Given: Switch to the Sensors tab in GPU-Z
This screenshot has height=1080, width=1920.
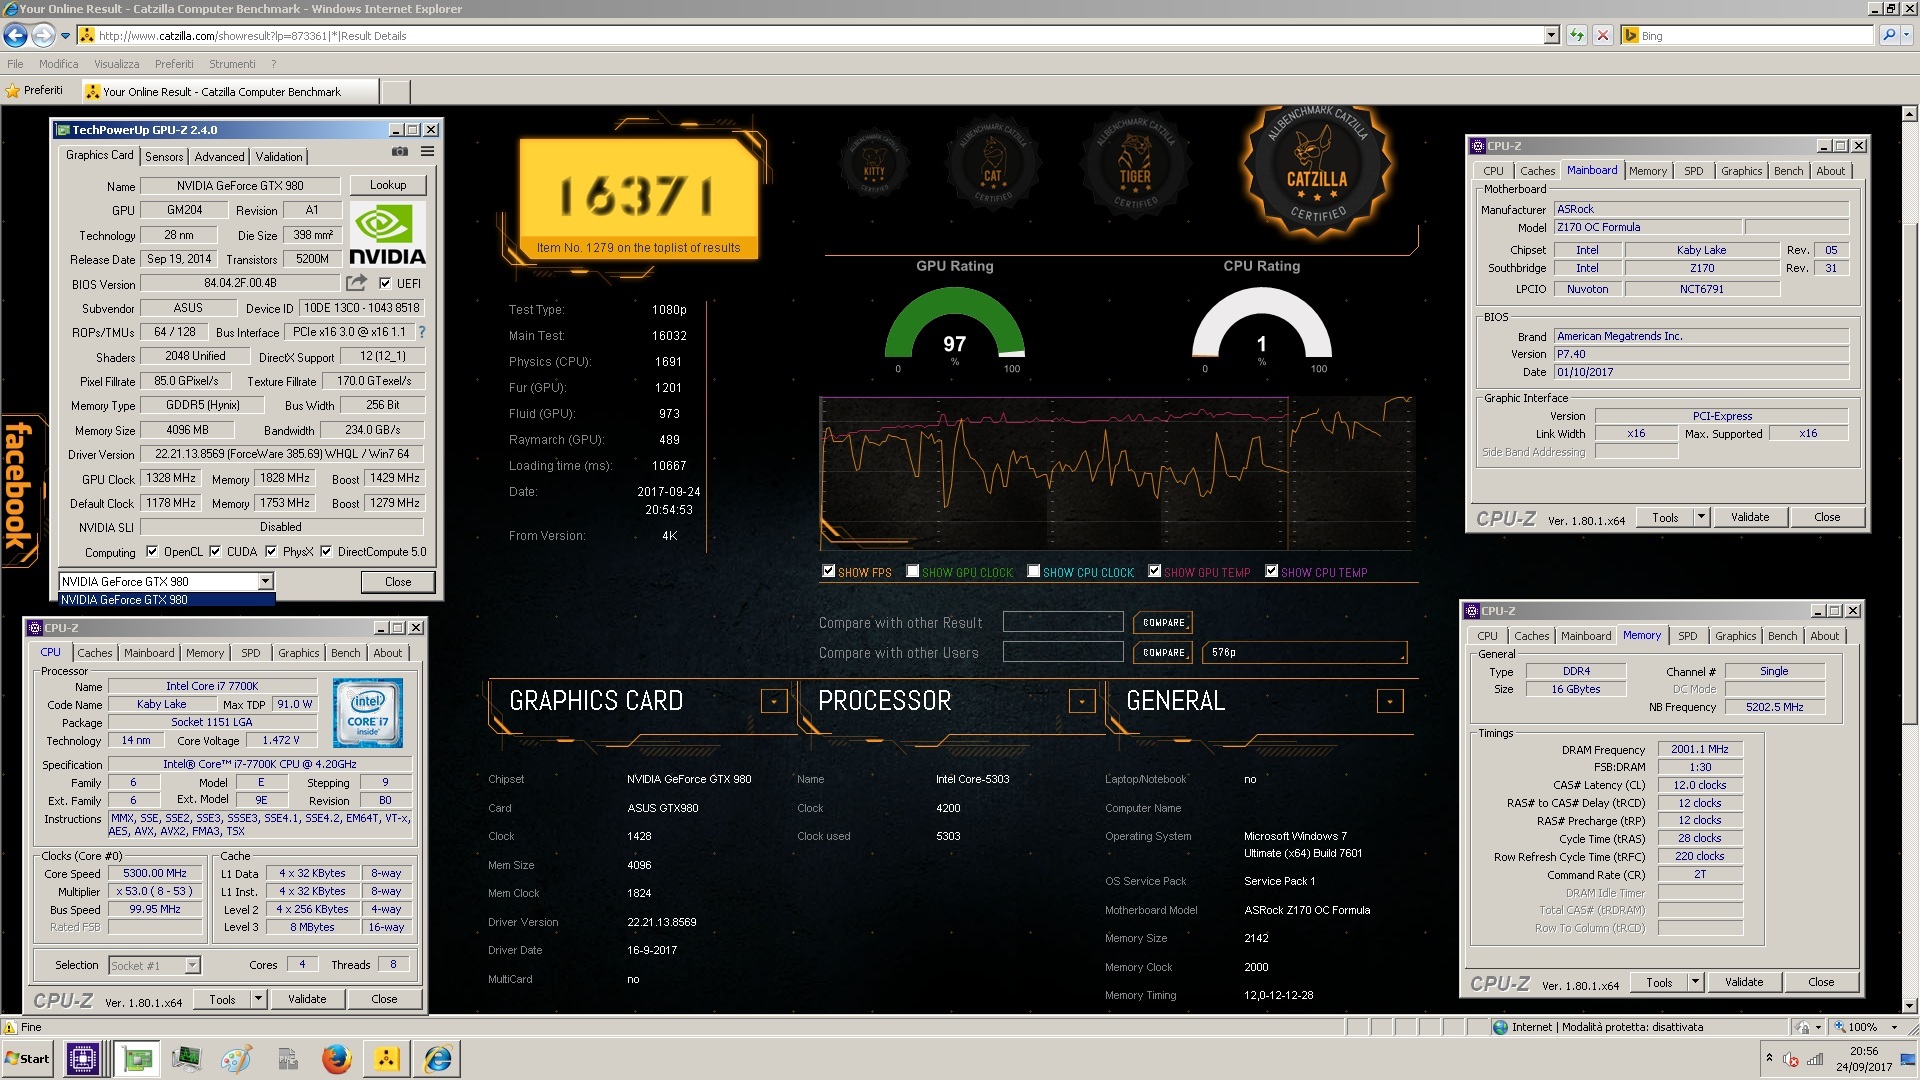Looking at the screenshot, I should click(x=164, y=157).
